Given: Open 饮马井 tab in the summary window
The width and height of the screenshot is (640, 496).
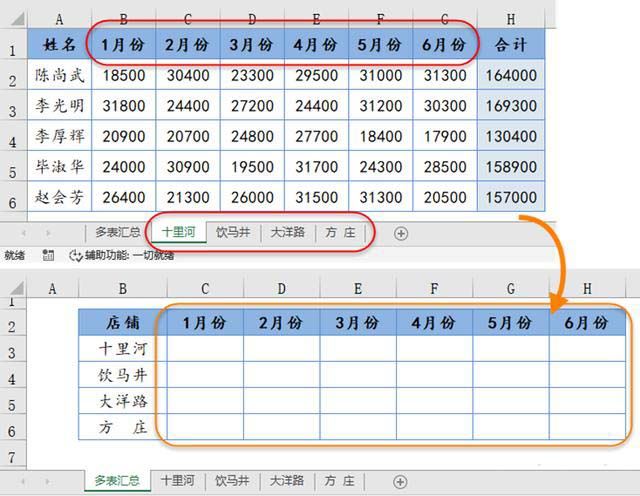Looking at the screenshot, I should coord(232,480).
